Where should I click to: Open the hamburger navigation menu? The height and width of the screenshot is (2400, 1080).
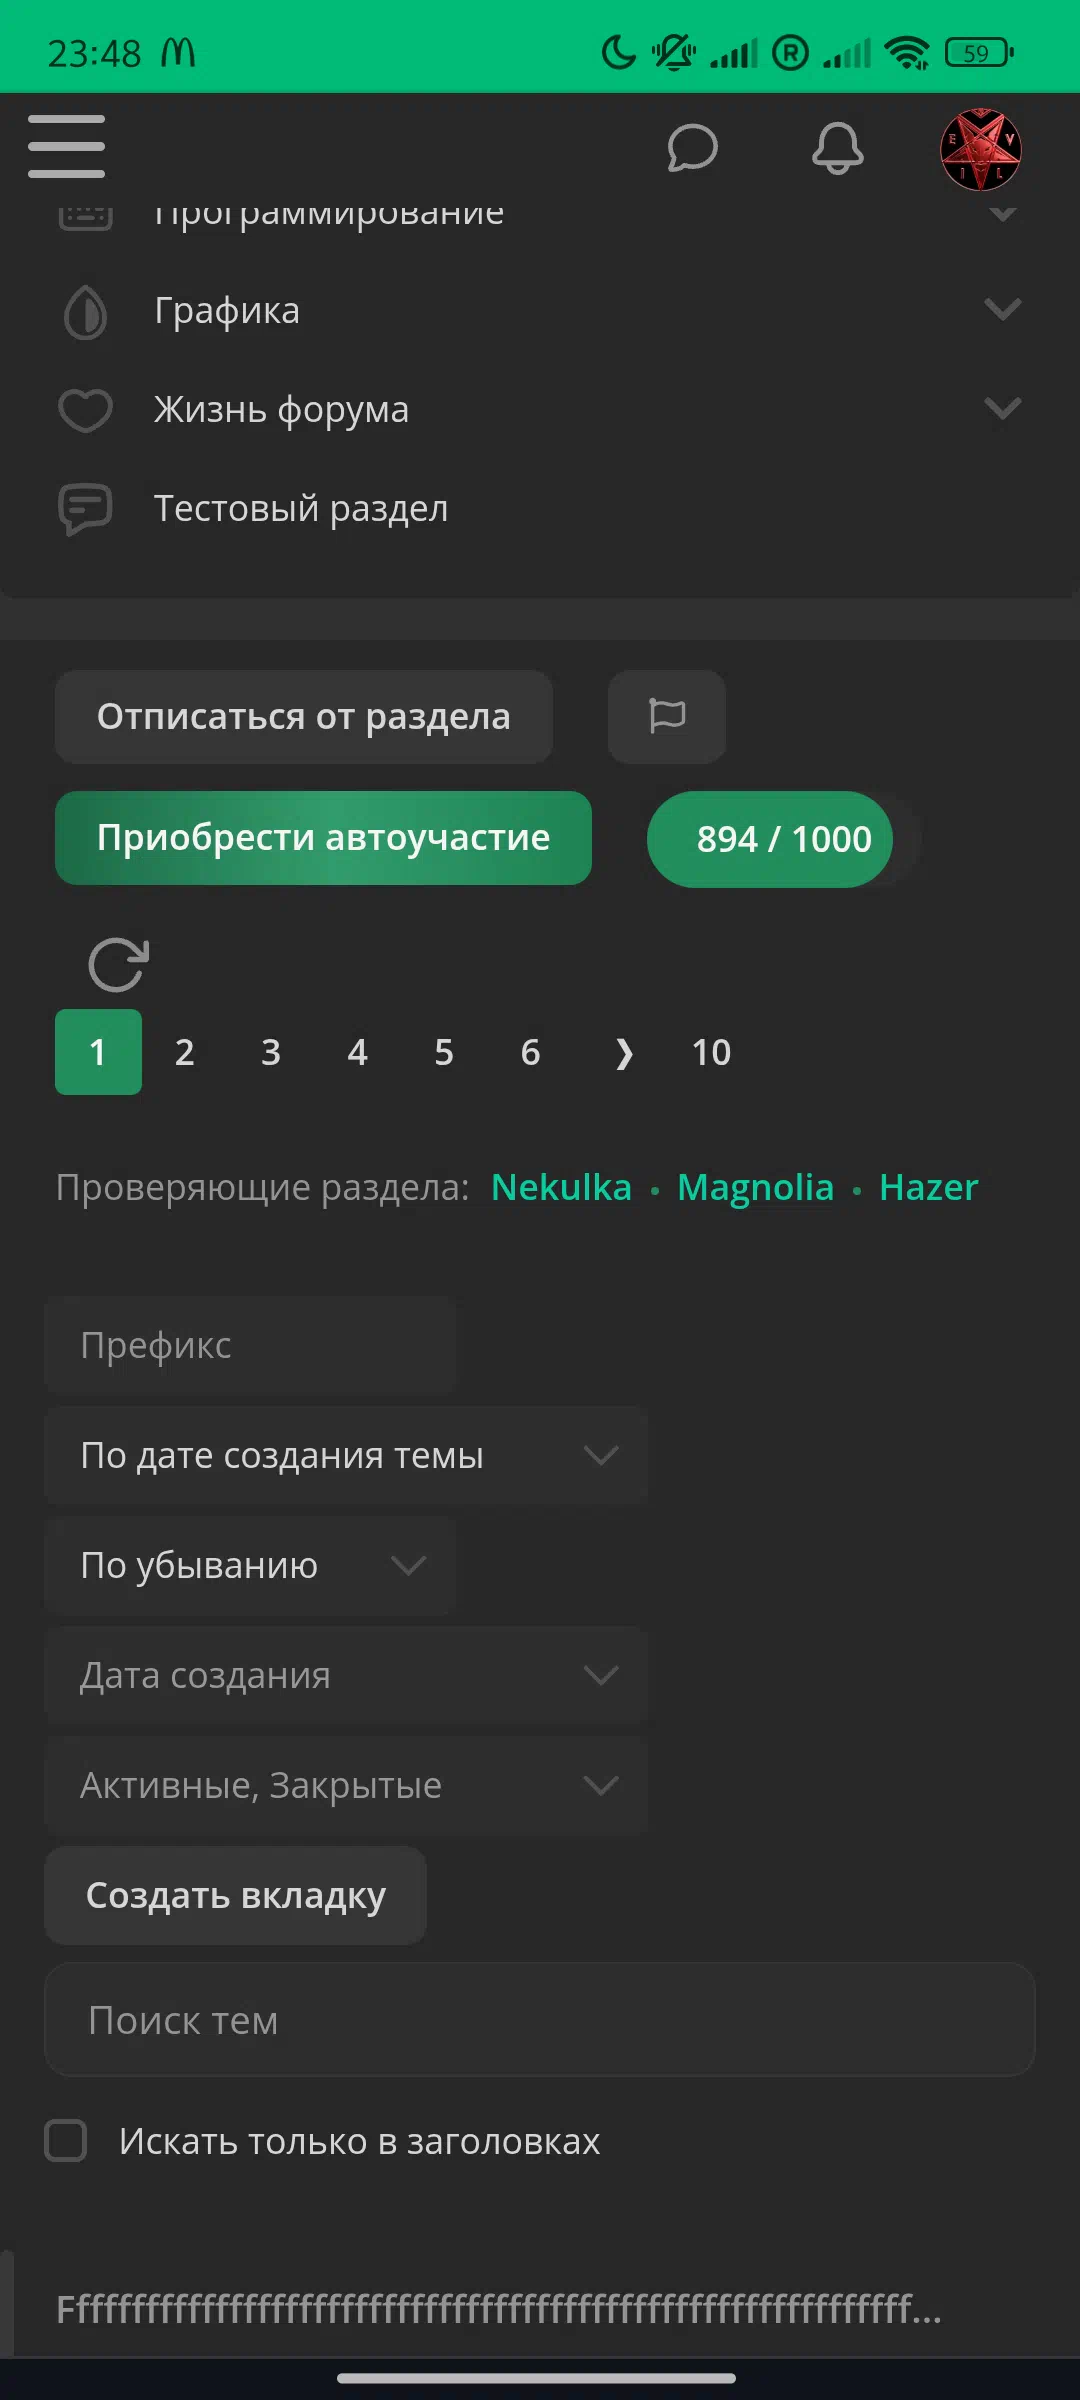click(x=66, y=146)
